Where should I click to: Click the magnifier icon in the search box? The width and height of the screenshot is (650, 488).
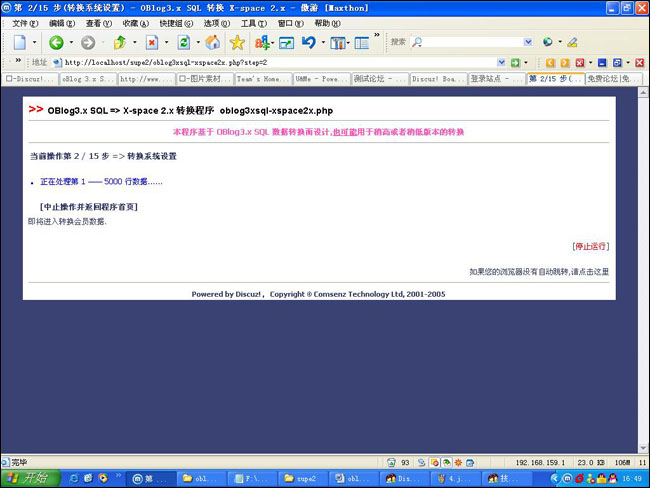417,42
